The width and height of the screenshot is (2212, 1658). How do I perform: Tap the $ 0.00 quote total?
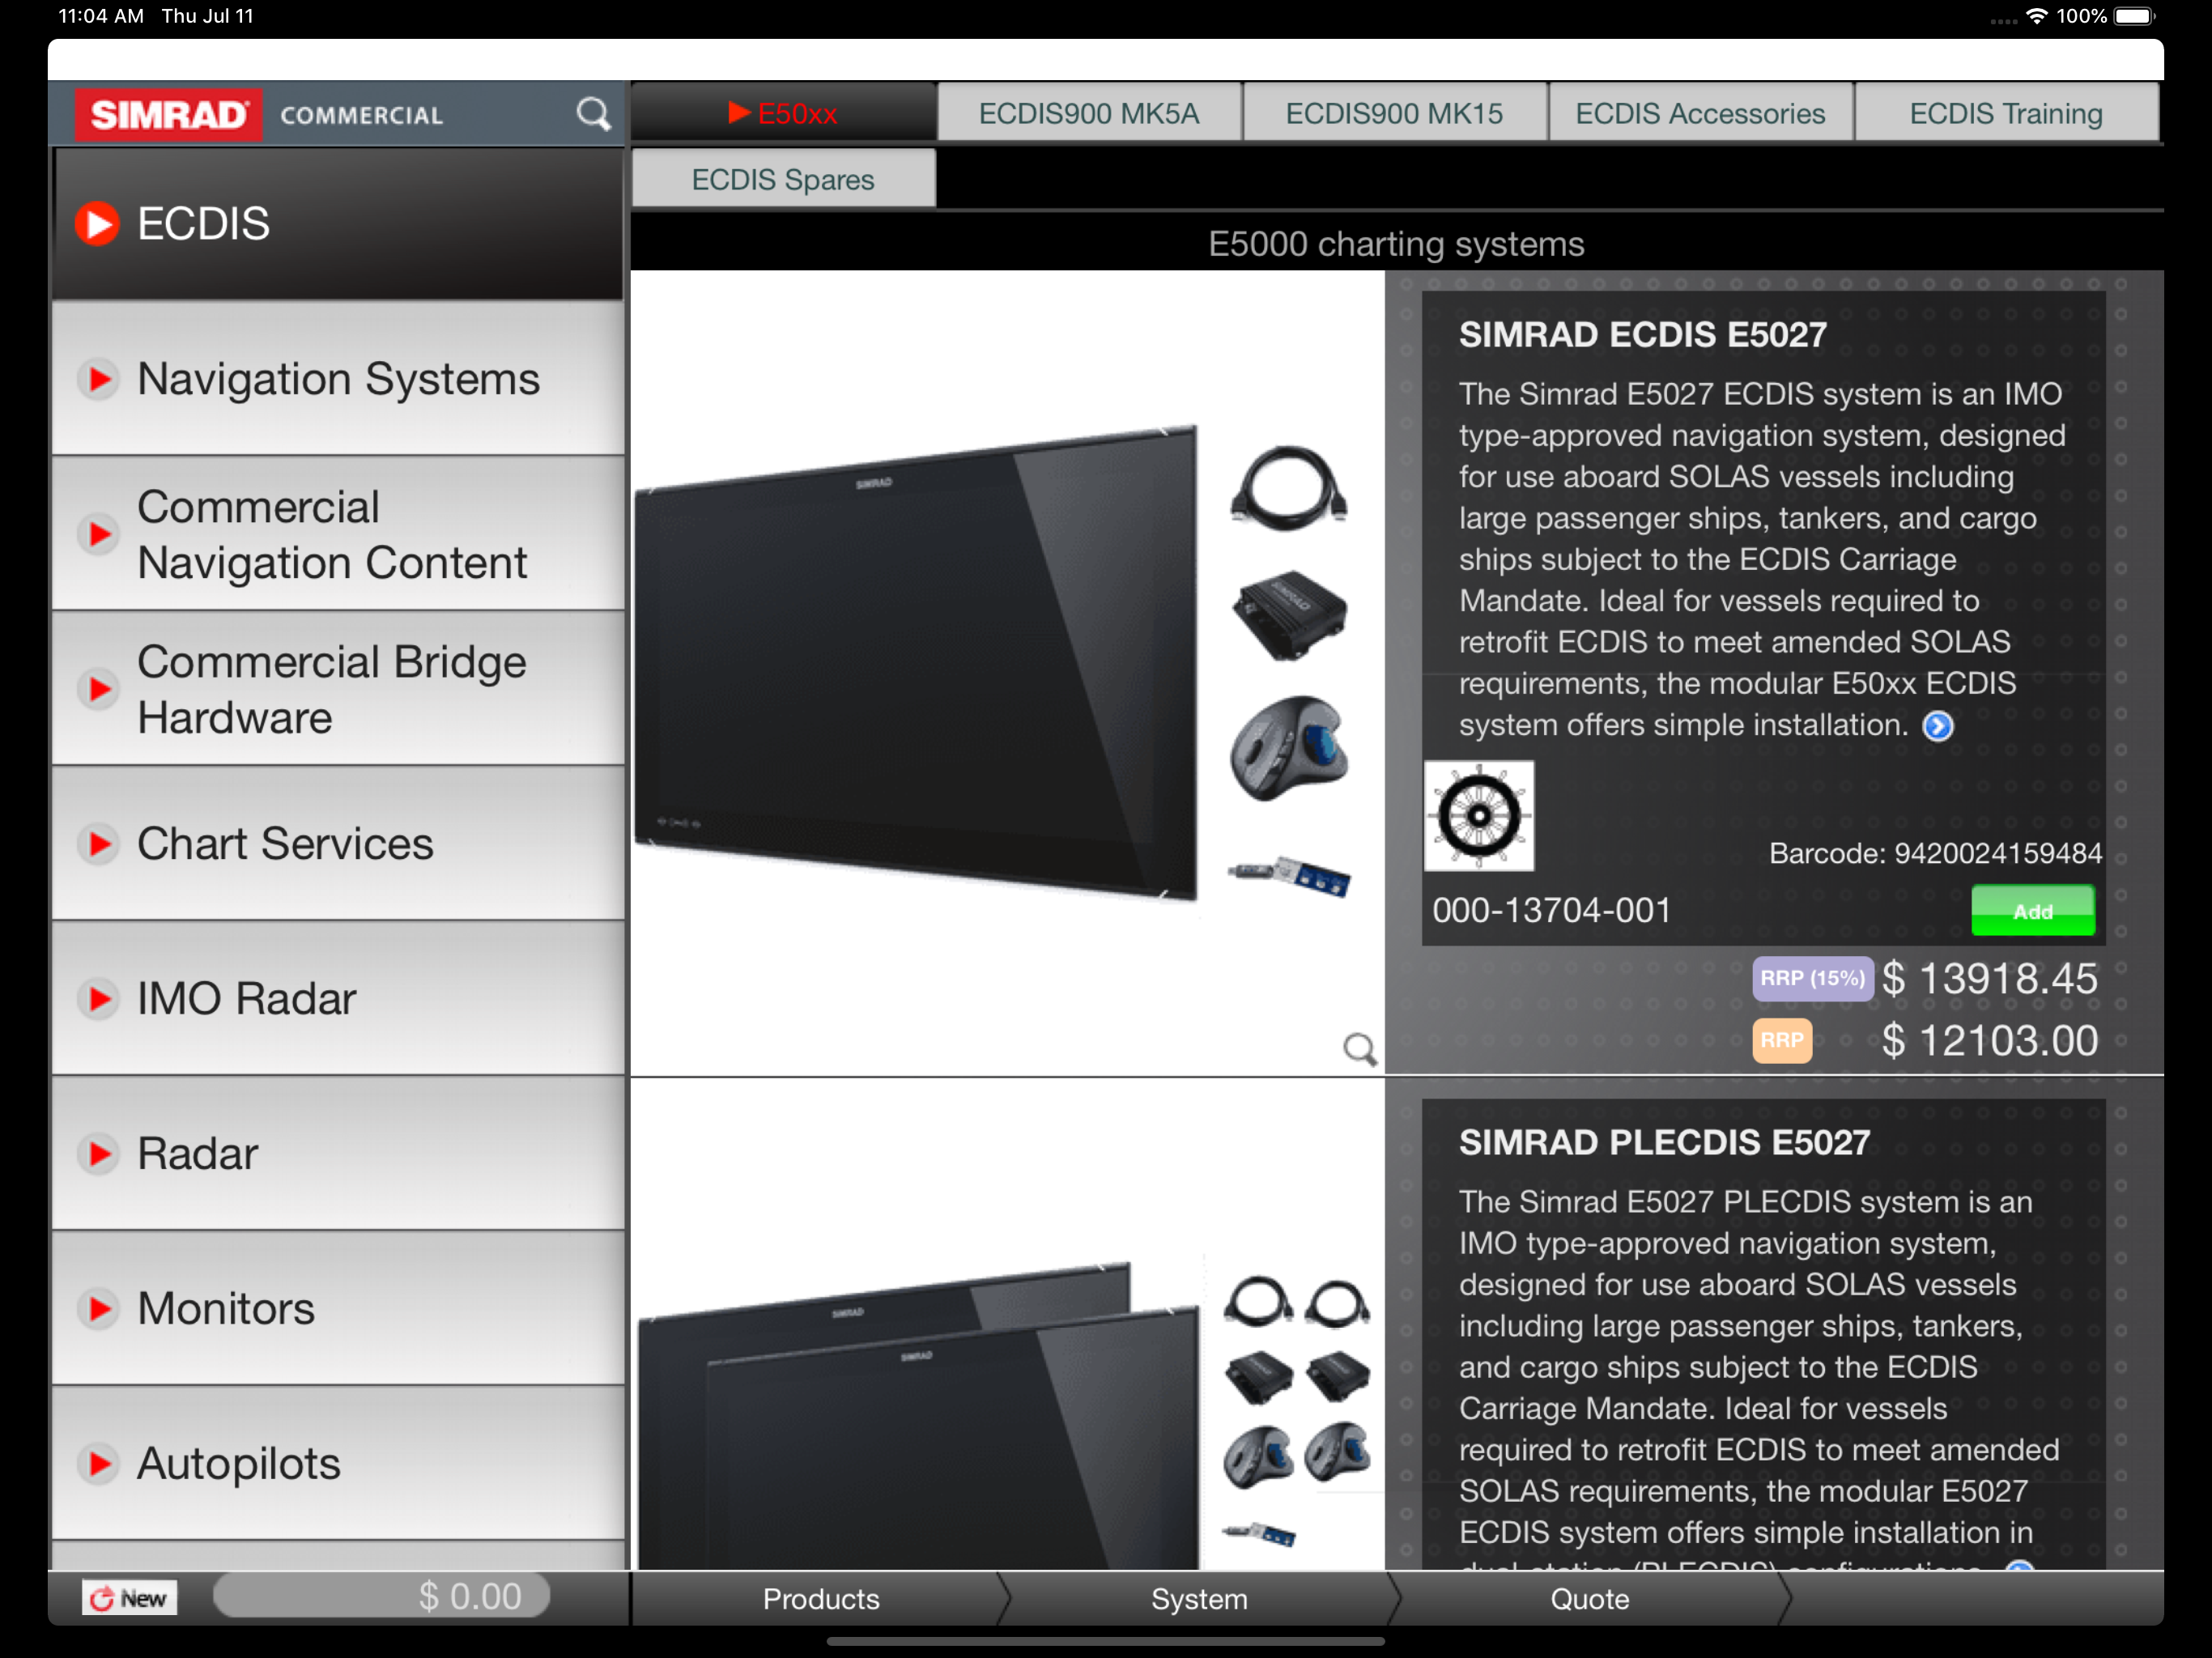(x=381, y=1596)
